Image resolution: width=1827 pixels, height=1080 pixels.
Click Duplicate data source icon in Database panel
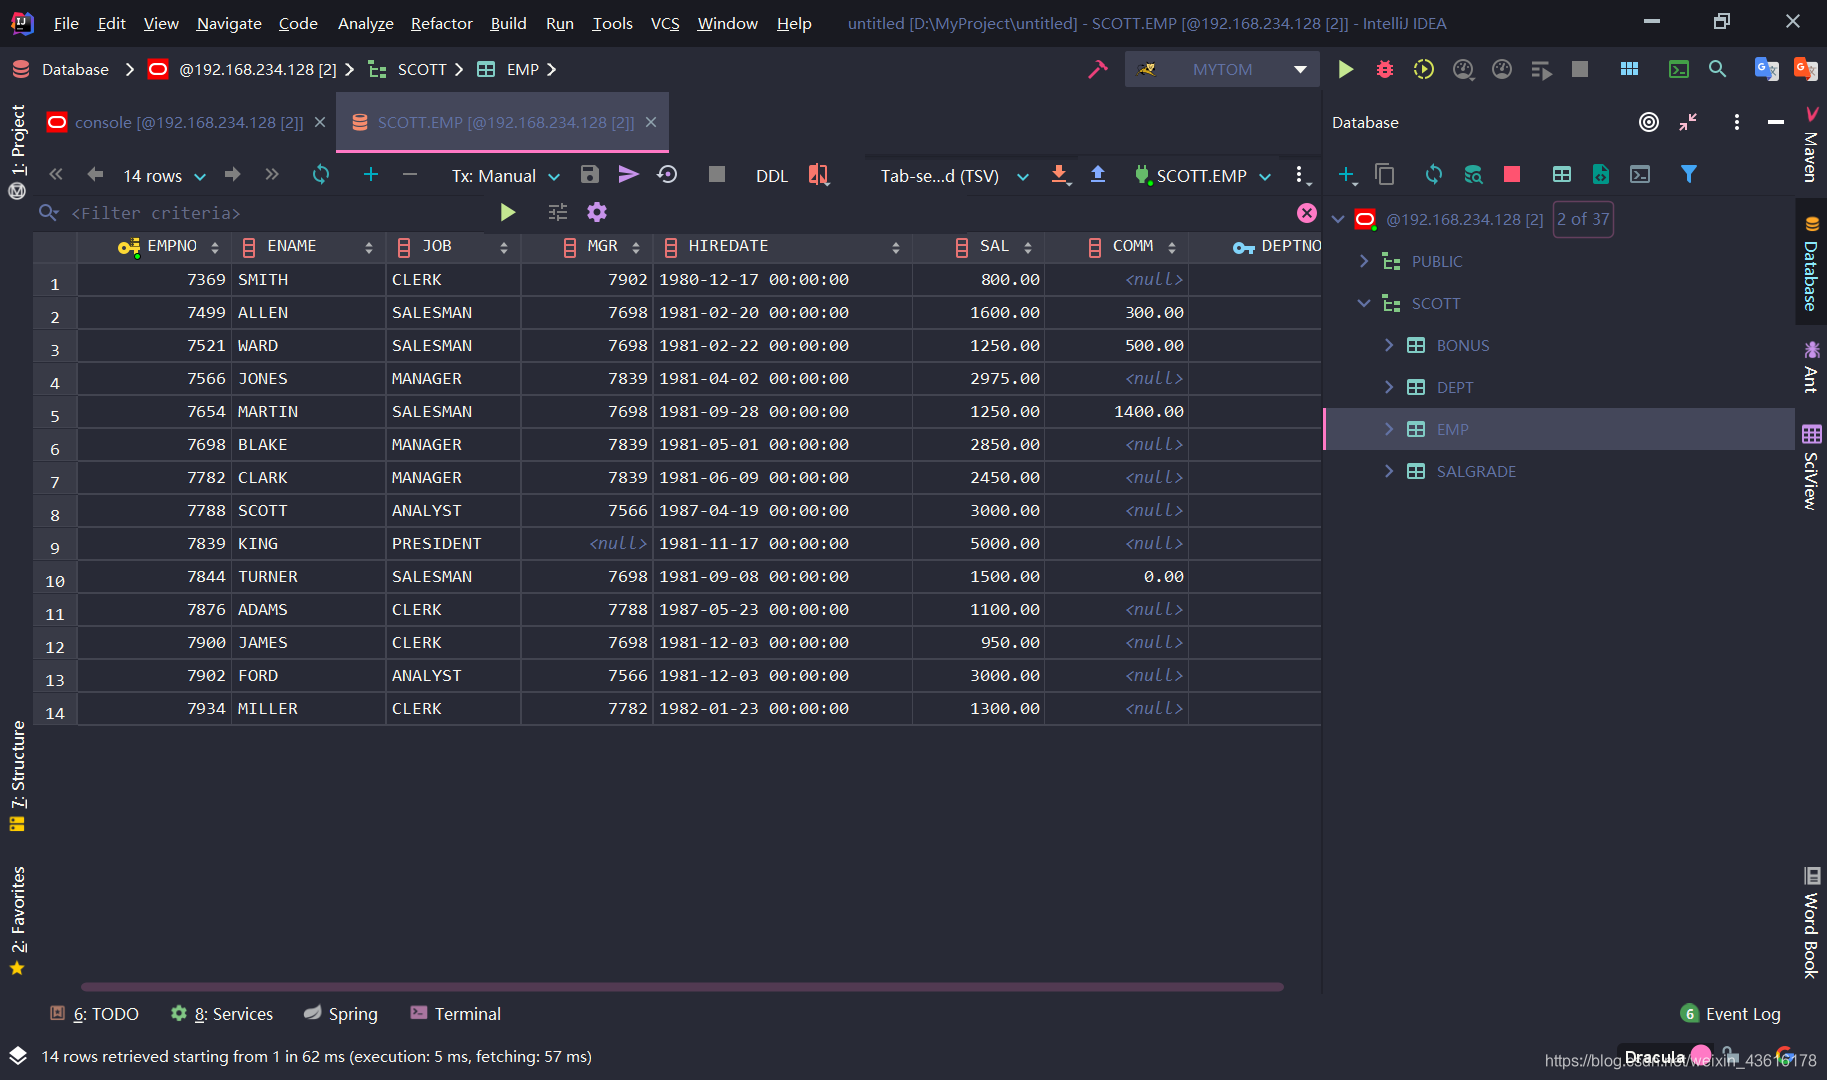point(1385,174)
